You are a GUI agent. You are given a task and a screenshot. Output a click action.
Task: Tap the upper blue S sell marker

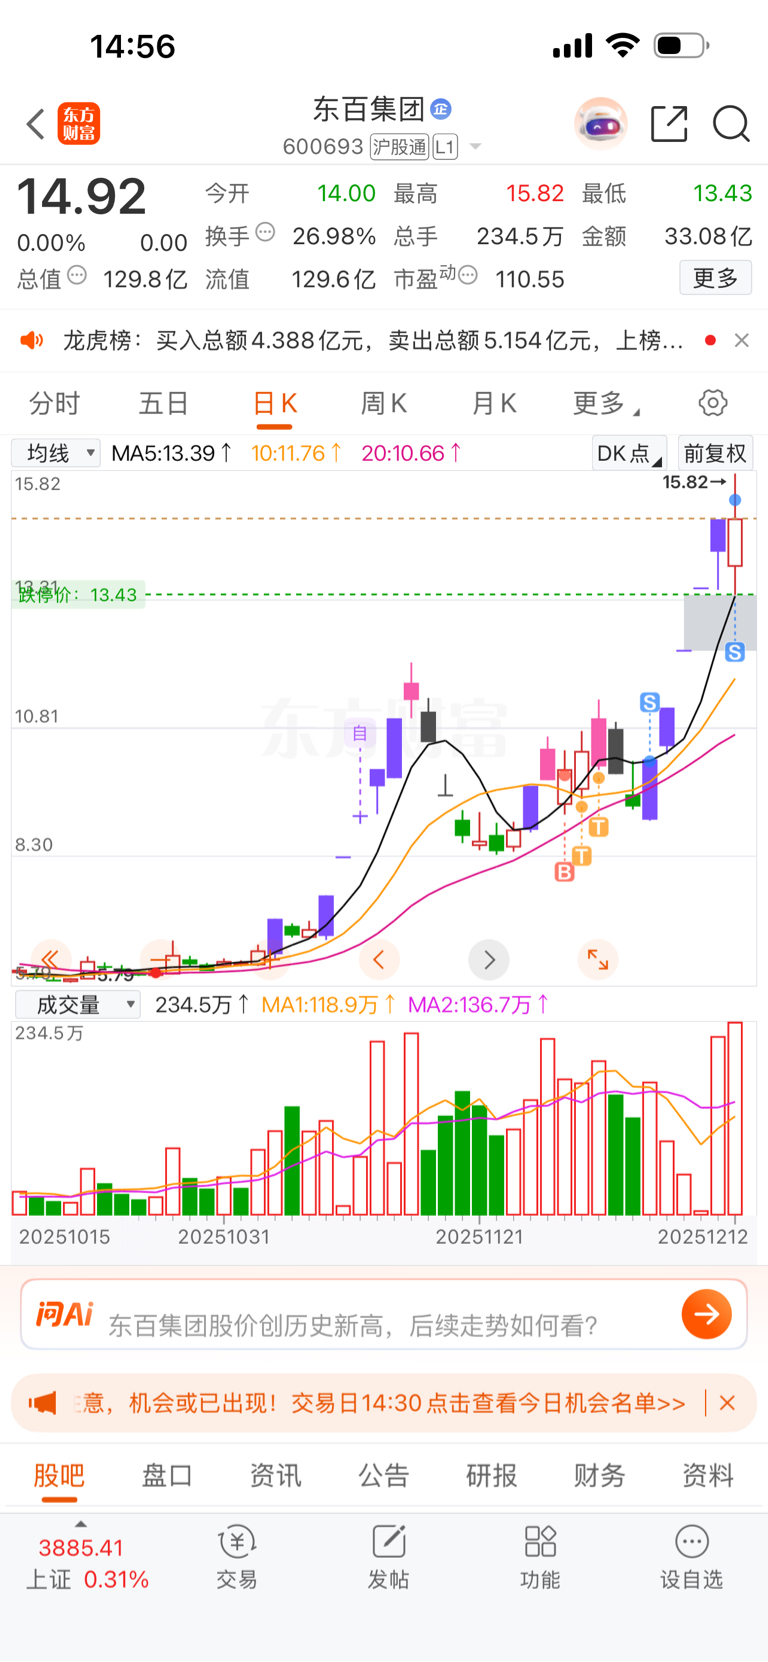click(650, 702)
